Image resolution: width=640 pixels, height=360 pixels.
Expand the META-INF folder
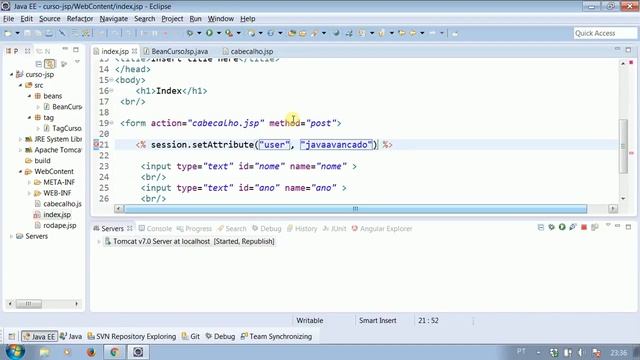pyautogui.click(x=29, y=182)
